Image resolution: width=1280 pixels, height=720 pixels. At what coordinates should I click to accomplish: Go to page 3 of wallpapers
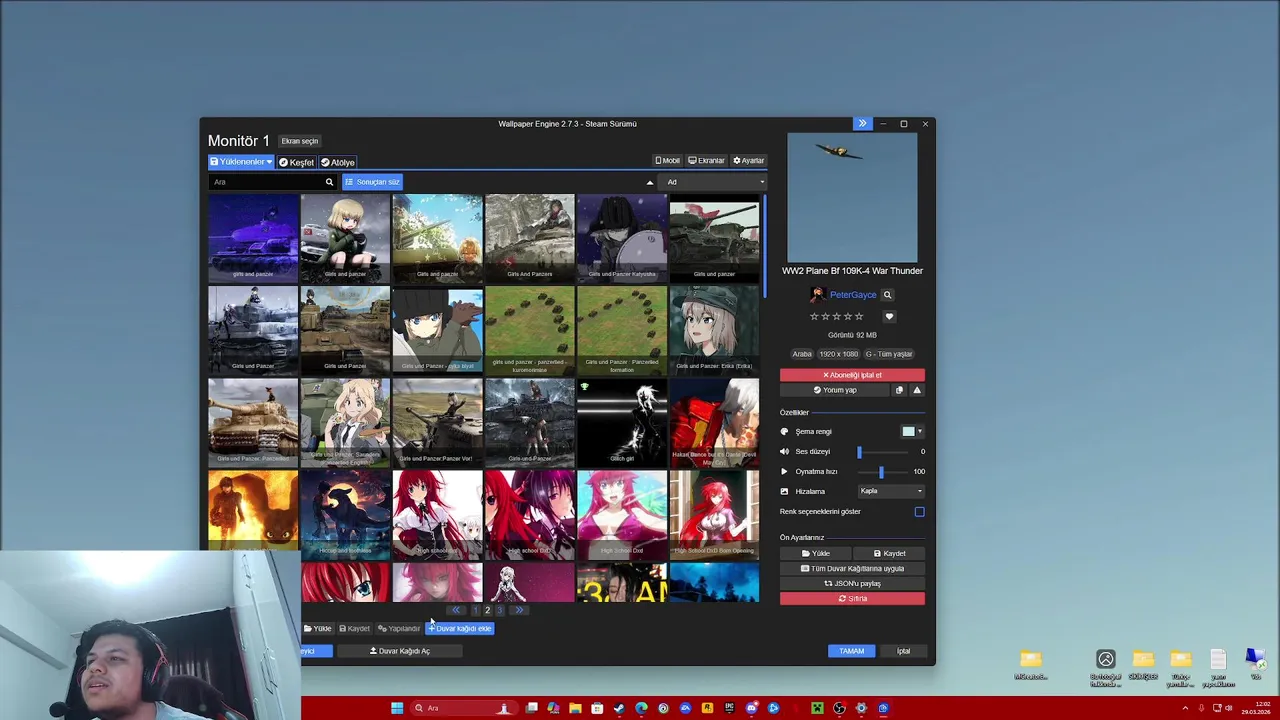(x=500, y=610)
